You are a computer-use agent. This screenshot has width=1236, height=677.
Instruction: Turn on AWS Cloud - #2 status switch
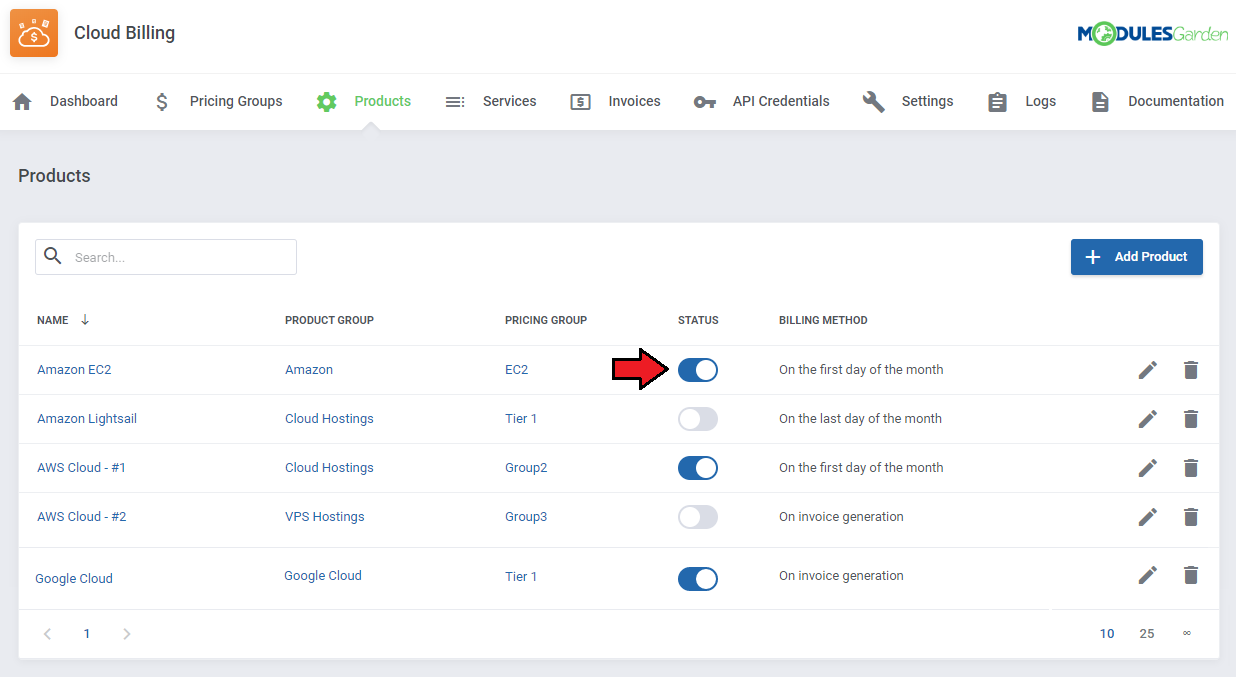tap(697, 517)
